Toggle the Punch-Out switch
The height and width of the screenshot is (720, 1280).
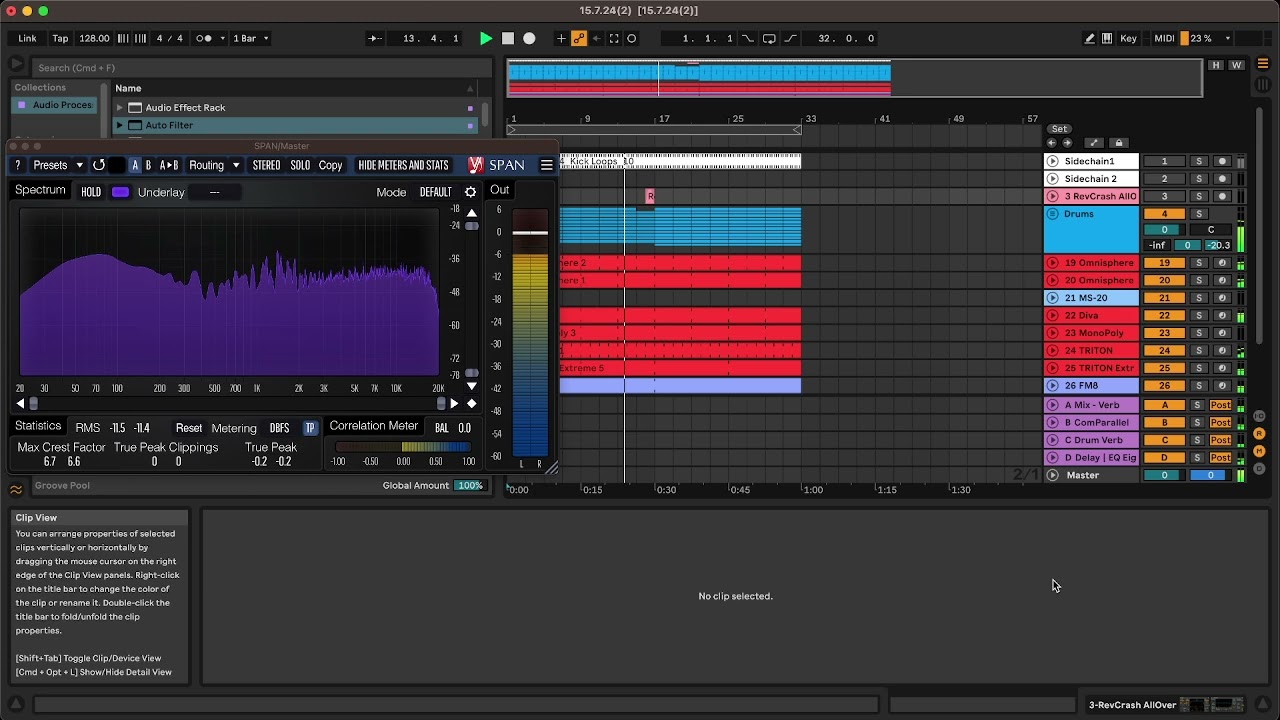tap(790, 38)
